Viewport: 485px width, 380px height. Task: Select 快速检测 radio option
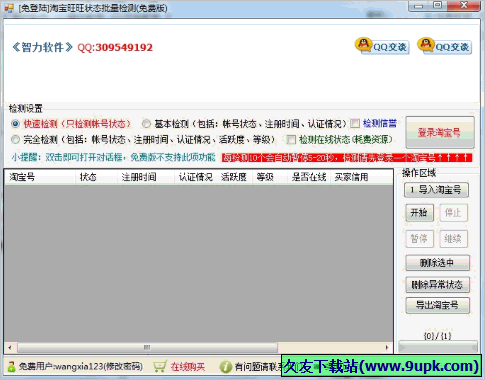tap(15, 124)
